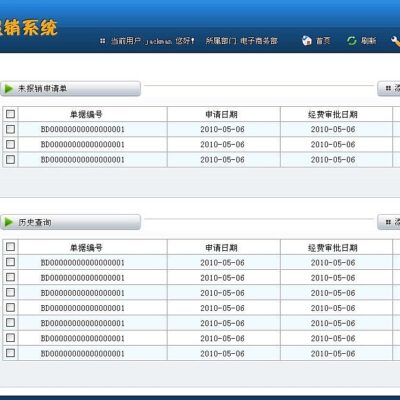Open the 首页 home icon
The width and height of the screenshot is (400, 400).
[307, 41]
